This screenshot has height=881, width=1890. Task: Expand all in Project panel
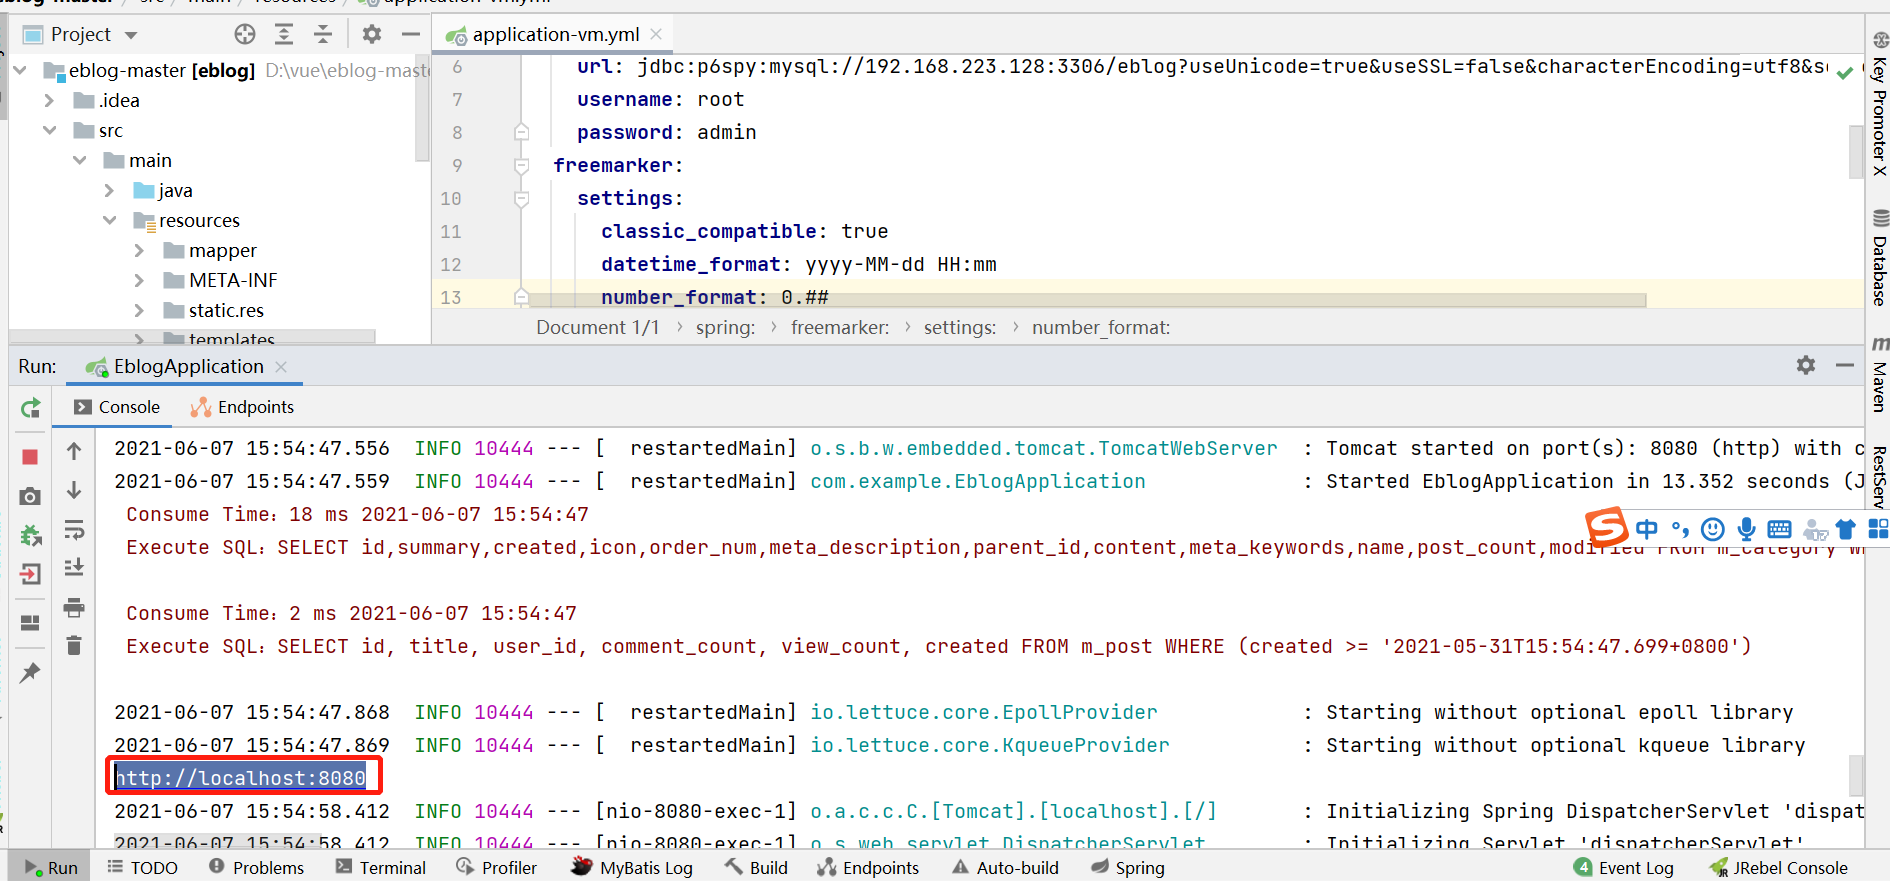coord(284,34)
